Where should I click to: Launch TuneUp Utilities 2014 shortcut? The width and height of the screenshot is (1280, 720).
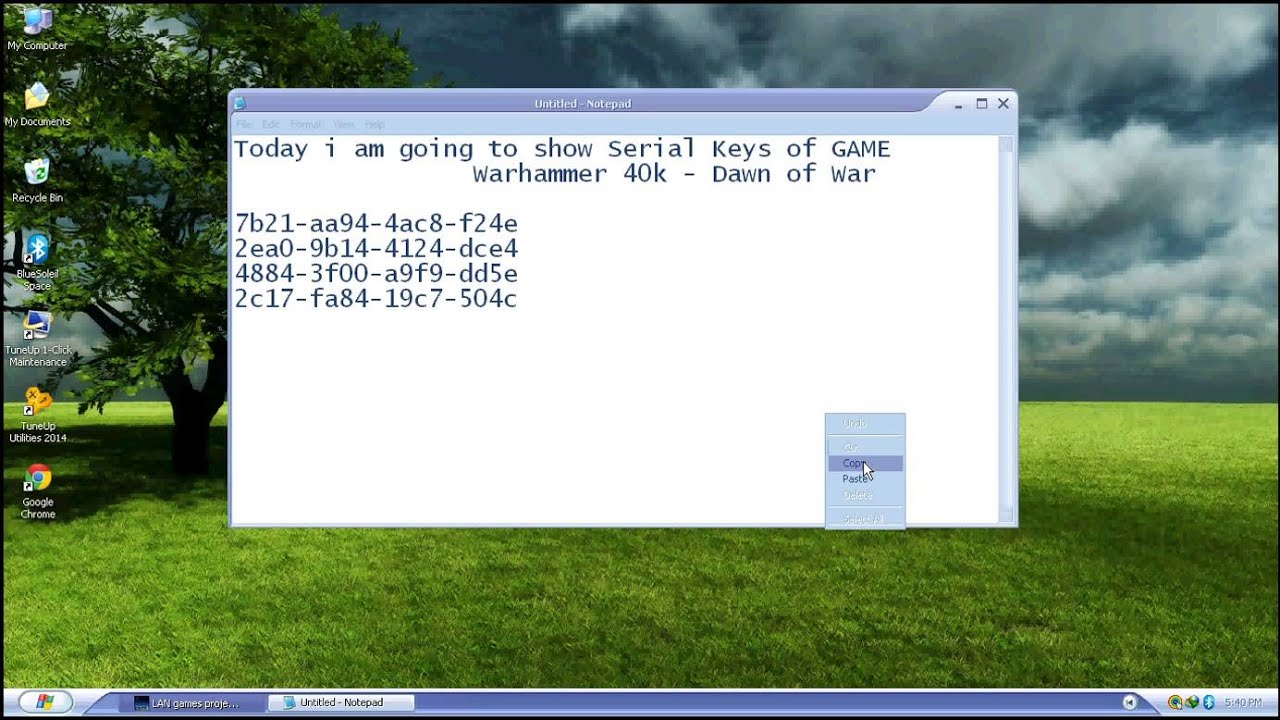(37, 415)
